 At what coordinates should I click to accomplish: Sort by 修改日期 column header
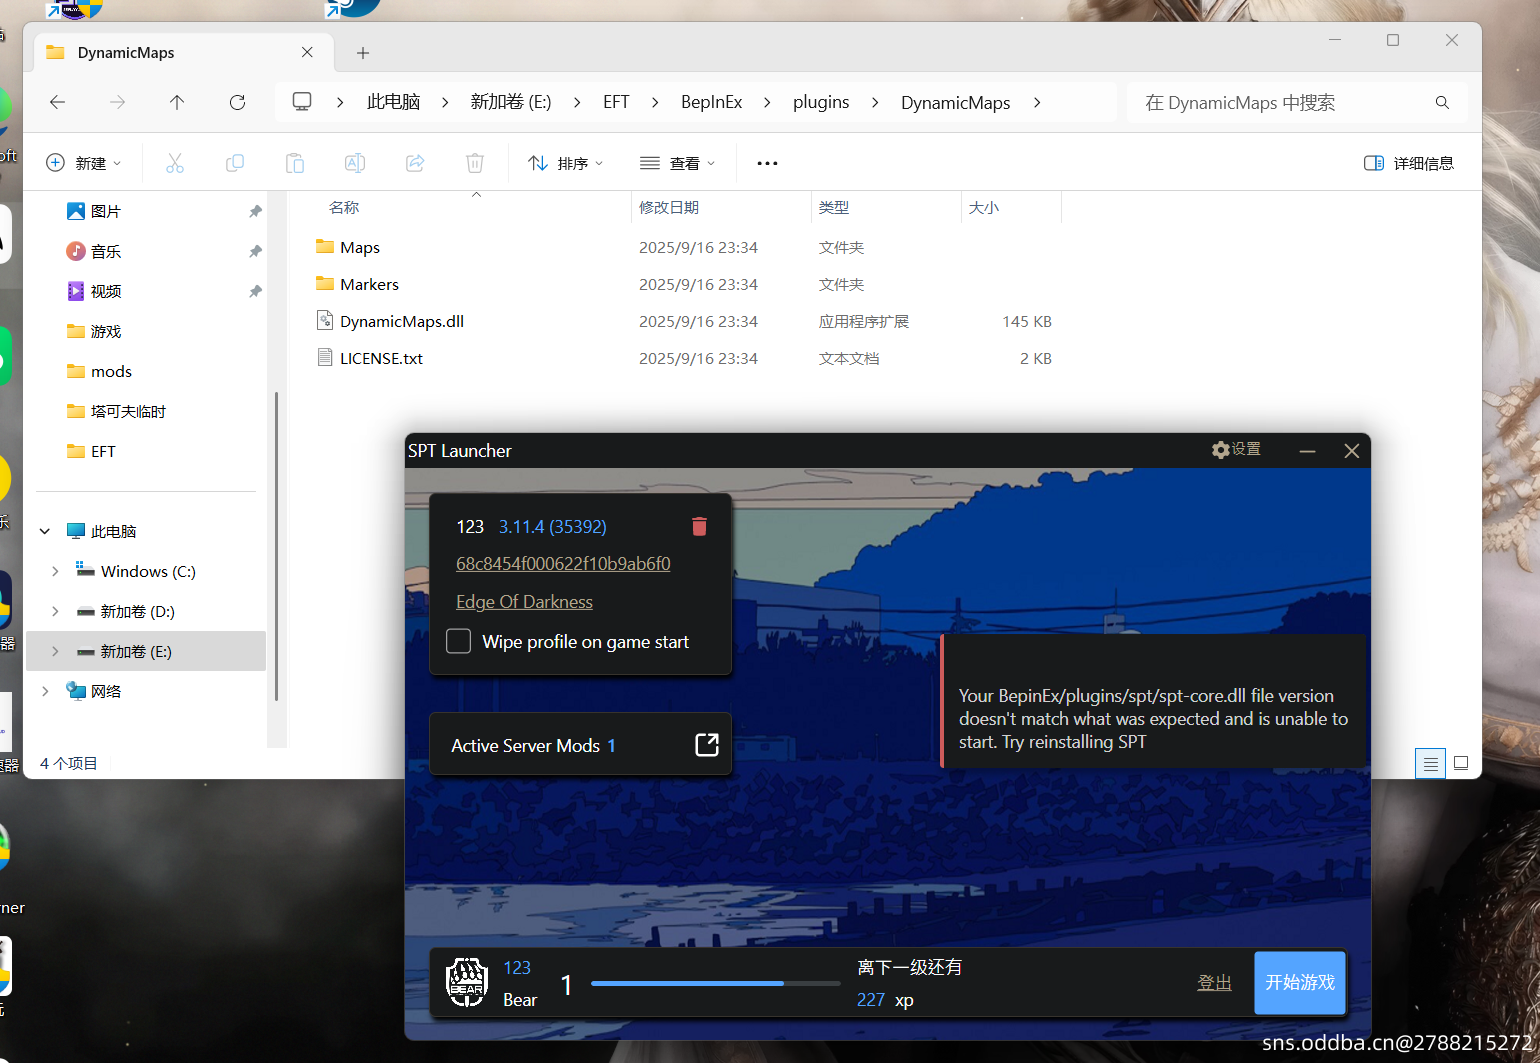click(x=669, y=207)
